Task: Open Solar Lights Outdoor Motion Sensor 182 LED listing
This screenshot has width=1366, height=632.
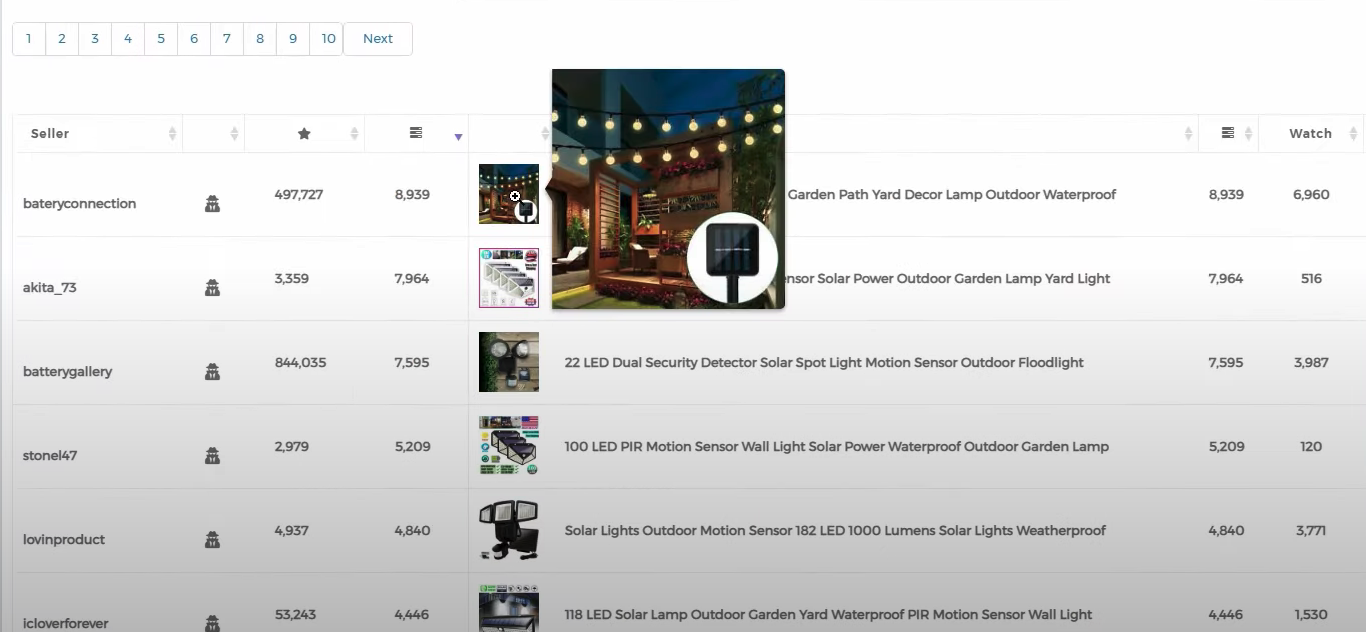Action: coord(835,531)
